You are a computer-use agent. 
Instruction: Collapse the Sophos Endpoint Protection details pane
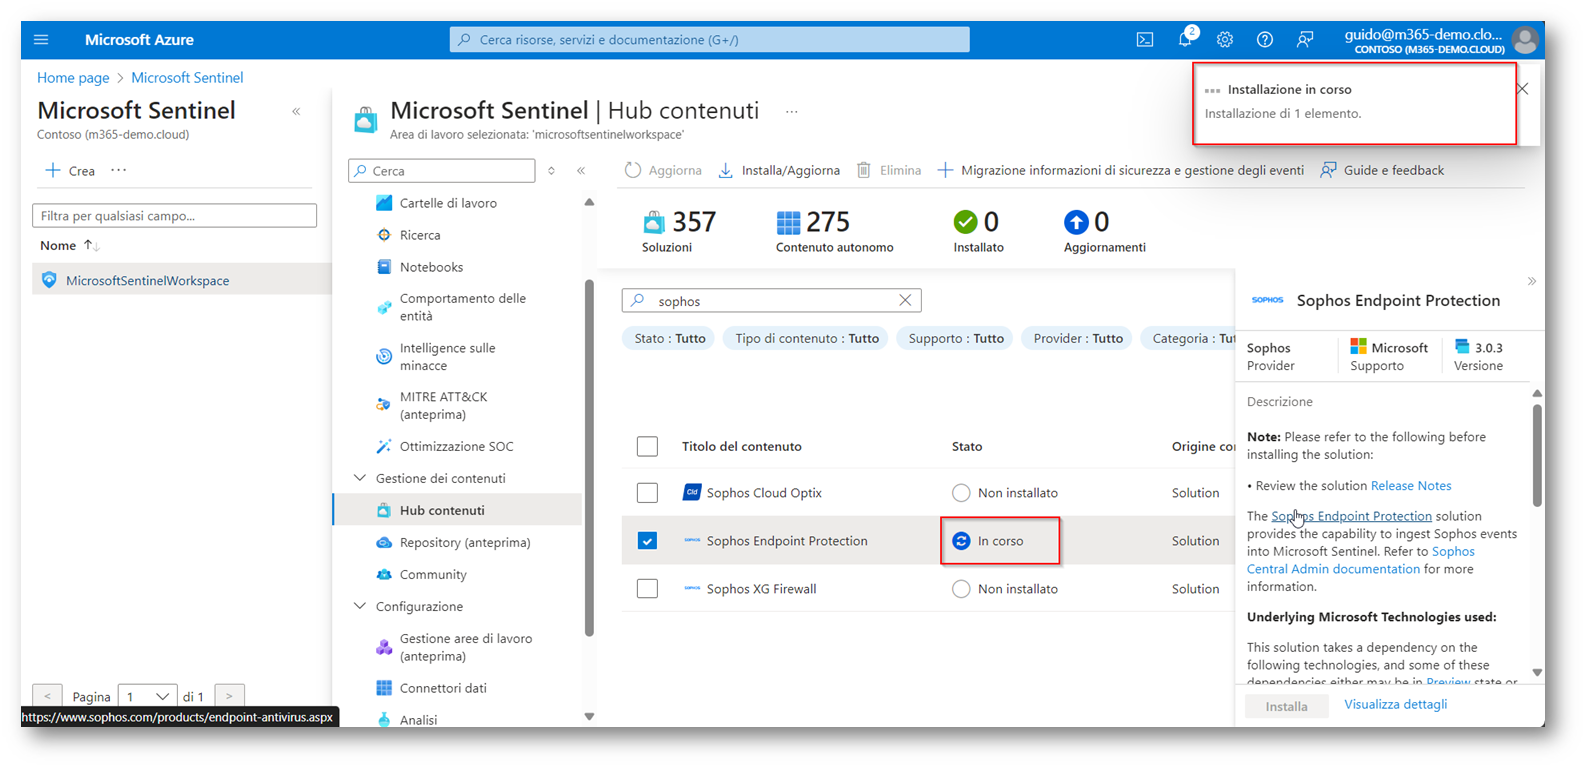point(1532,282)
